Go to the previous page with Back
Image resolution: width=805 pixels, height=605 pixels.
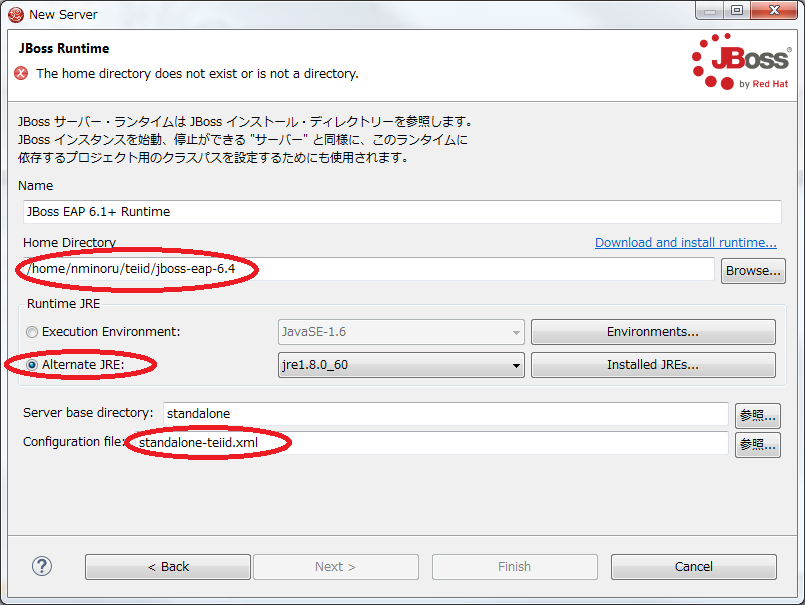pyautogui.click(x=168, y=566)
